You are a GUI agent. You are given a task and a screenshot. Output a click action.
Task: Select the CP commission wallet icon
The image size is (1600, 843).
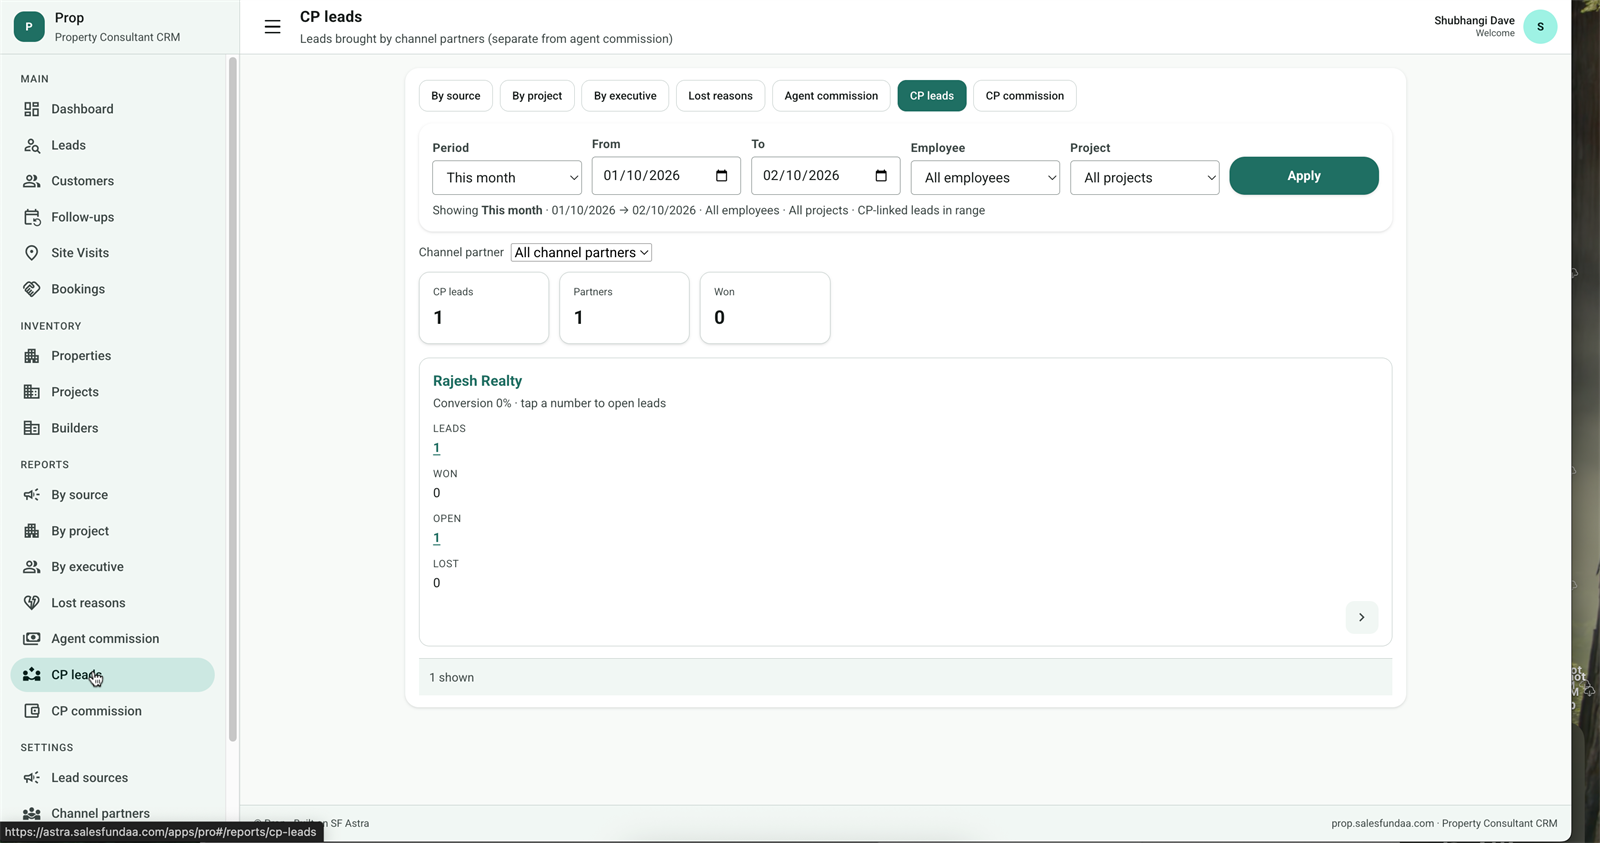click(x=32, y=711)
